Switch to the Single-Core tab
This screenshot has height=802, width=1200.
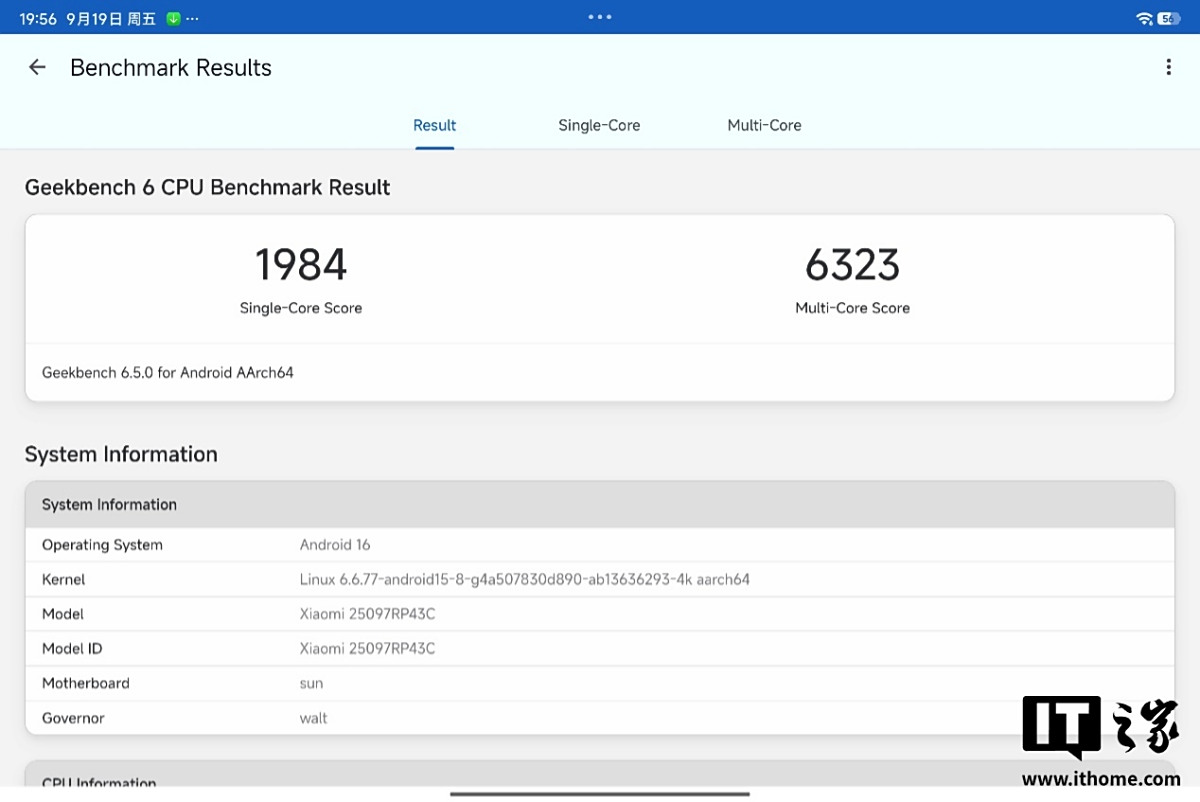click(599, 125)
